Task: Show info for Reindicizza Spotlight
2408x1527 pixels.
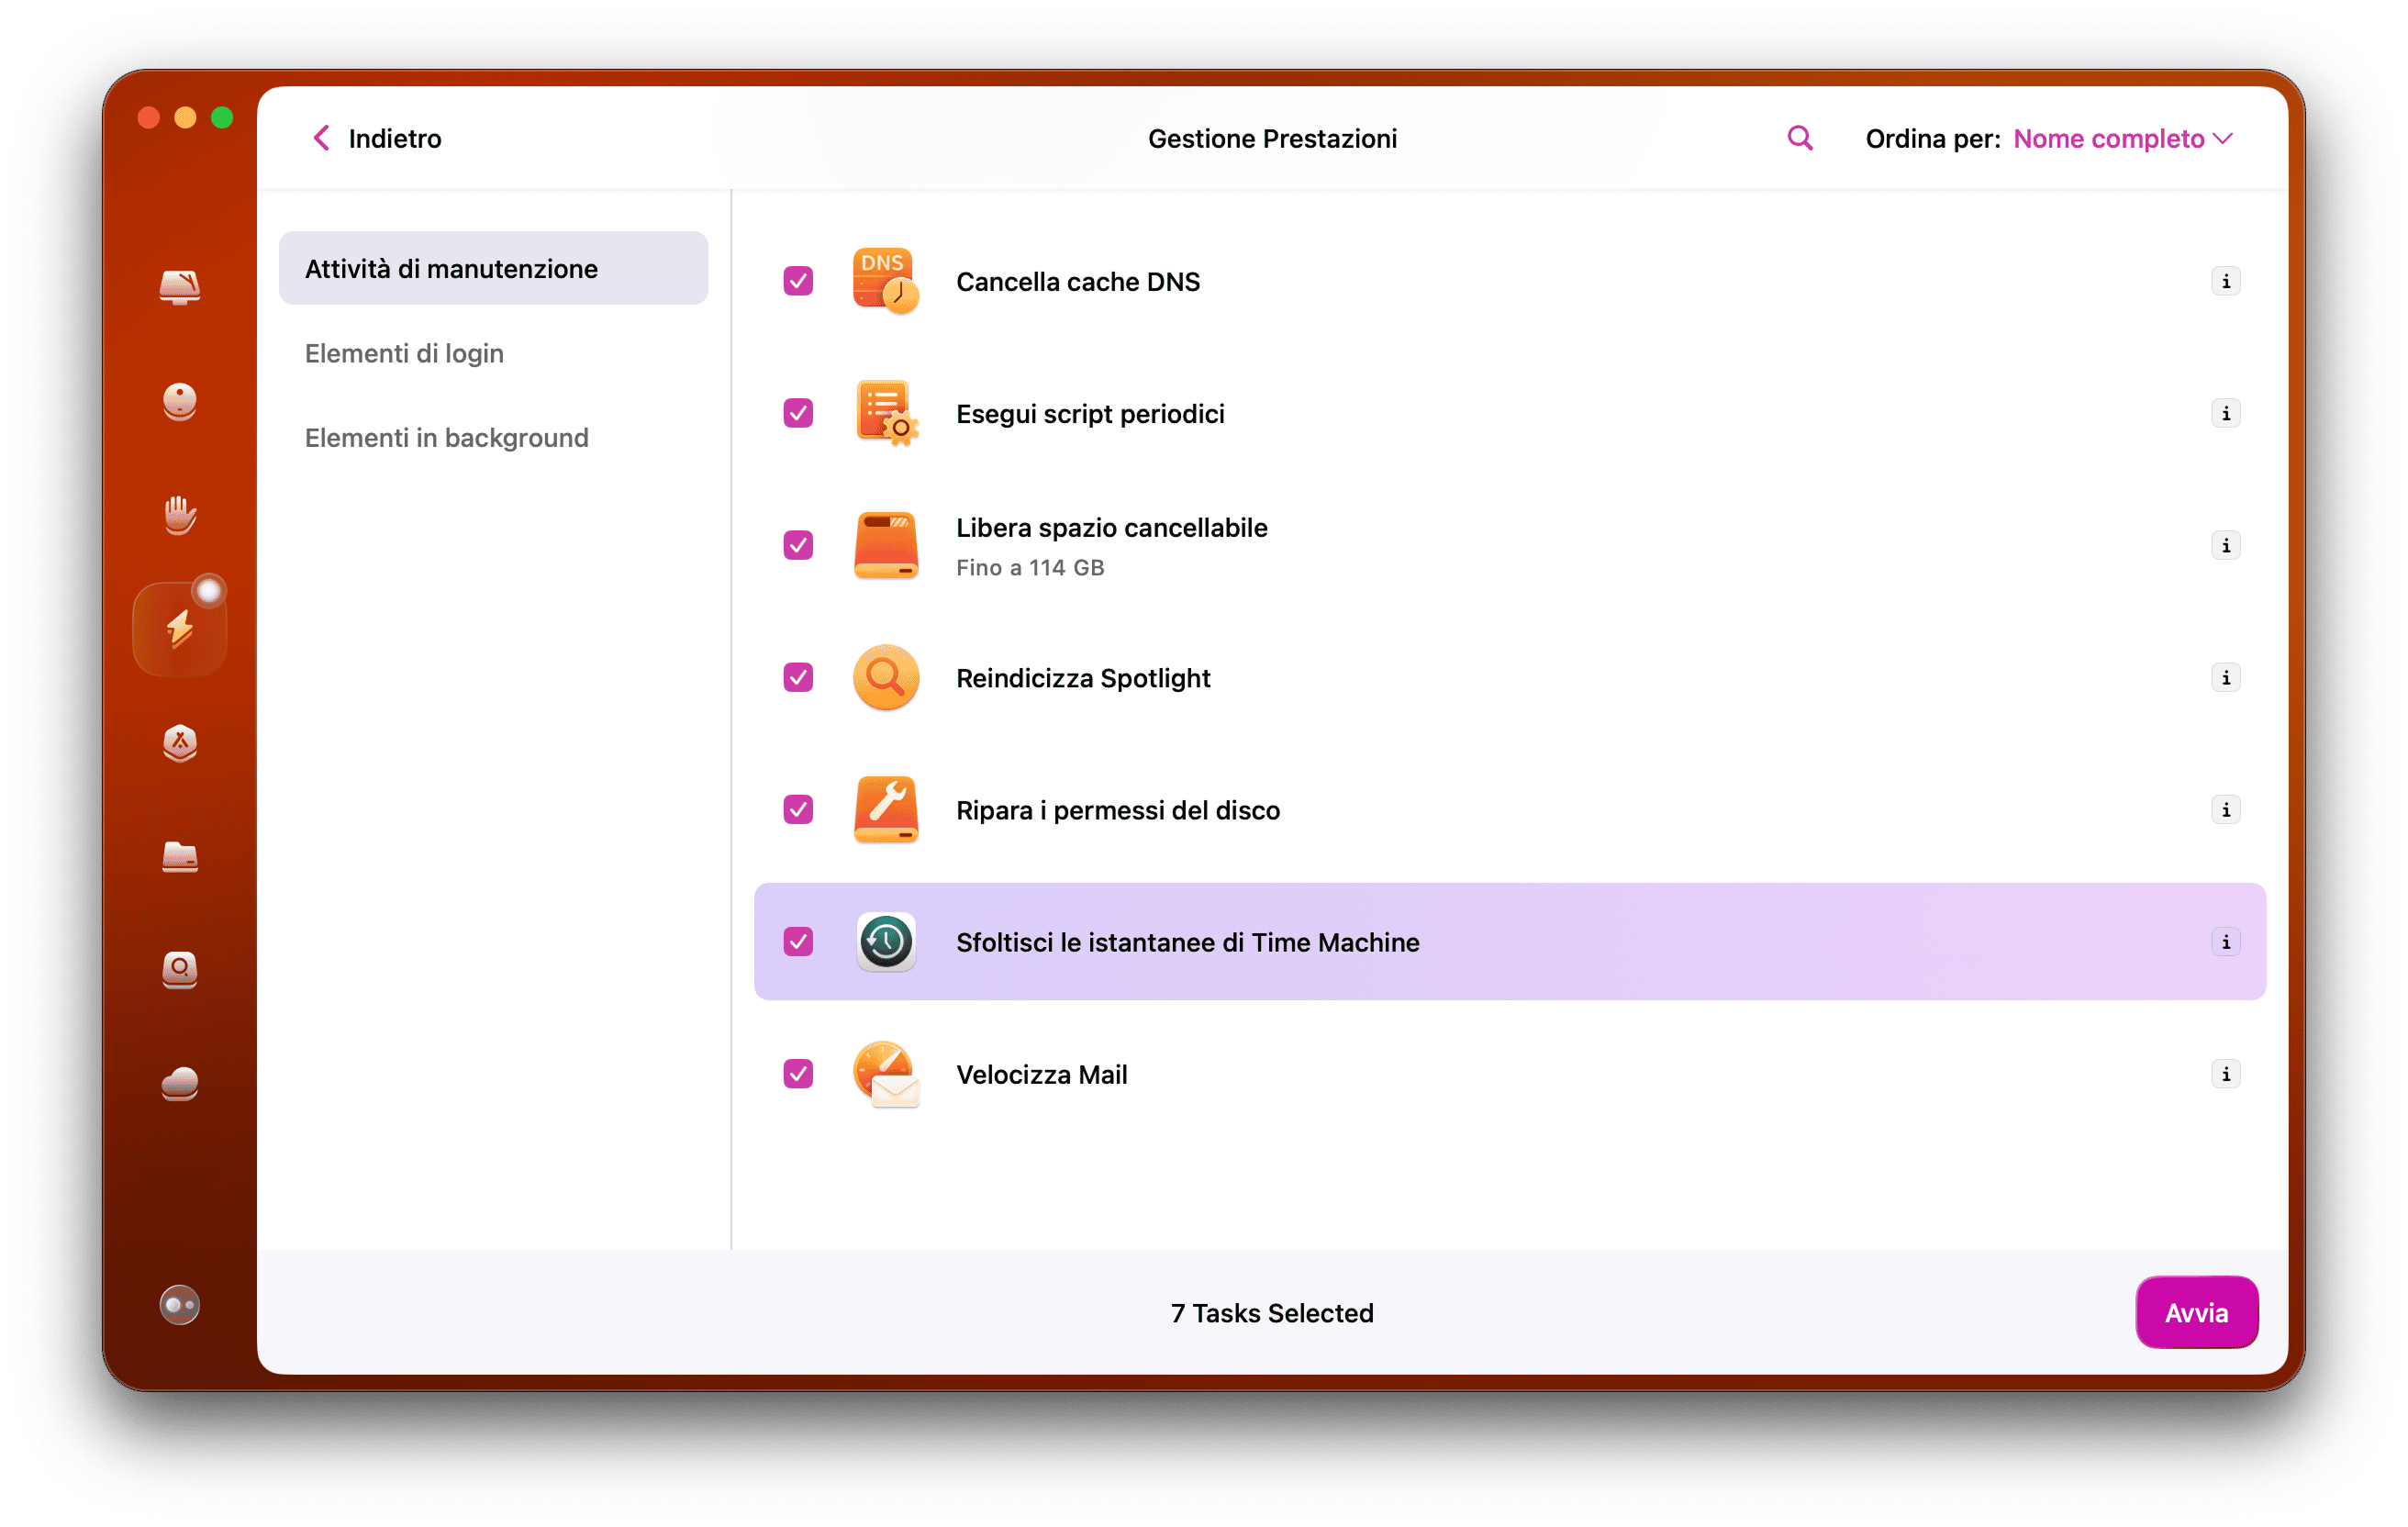Action: tap(2225, 678)
